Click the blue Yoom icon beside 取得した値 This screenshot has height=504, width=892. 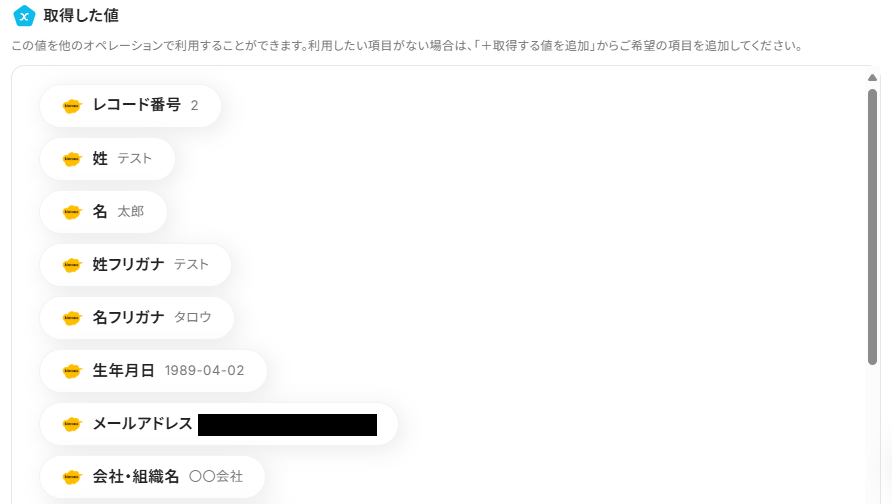point(24,16)
